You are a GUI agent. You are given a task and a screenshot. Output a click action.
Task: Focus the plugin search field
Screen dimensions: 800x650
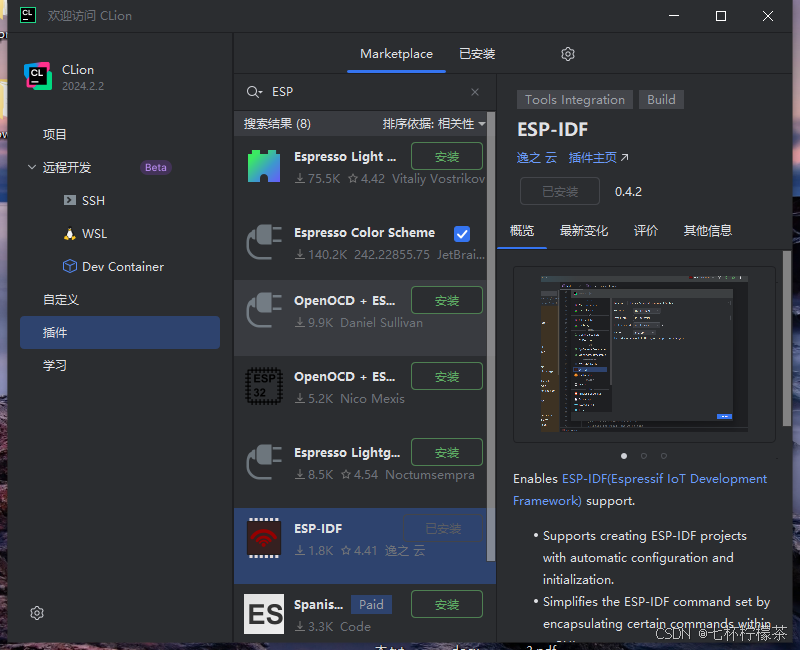365,92
